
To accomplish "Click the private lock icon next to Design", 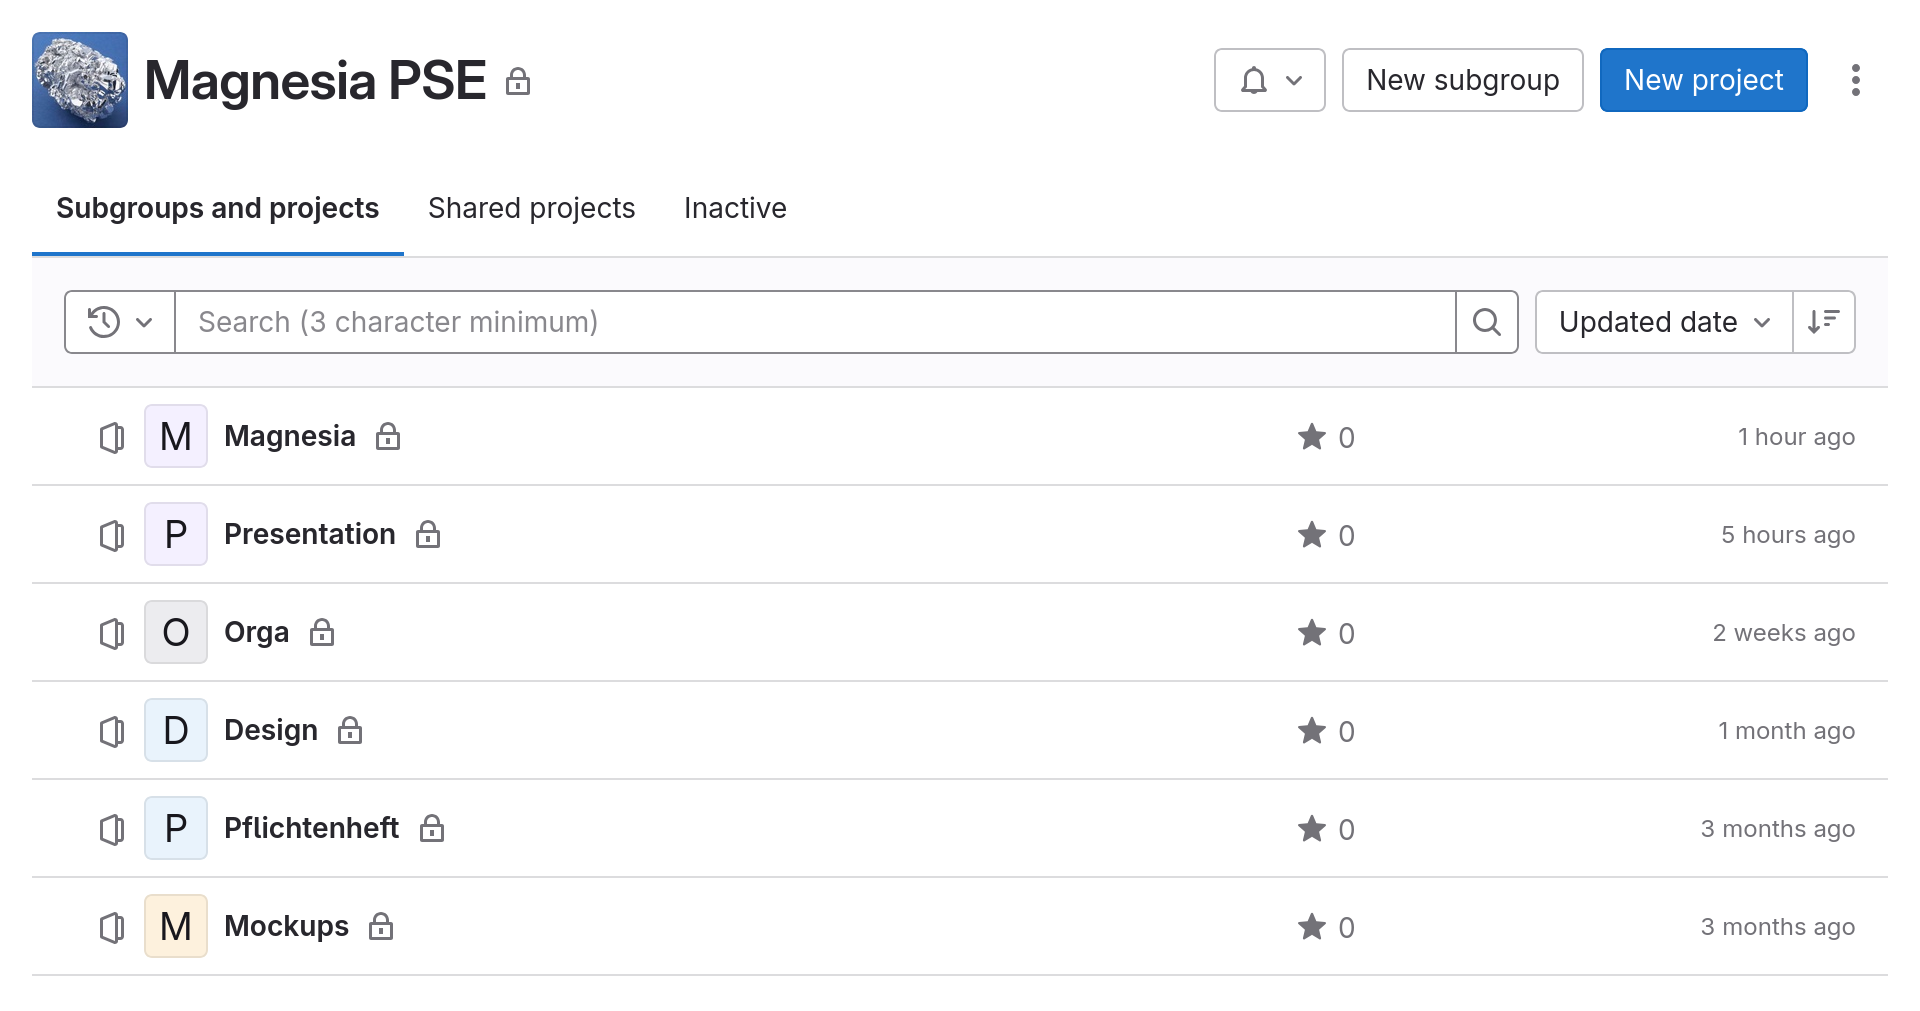I will point(350,730).
